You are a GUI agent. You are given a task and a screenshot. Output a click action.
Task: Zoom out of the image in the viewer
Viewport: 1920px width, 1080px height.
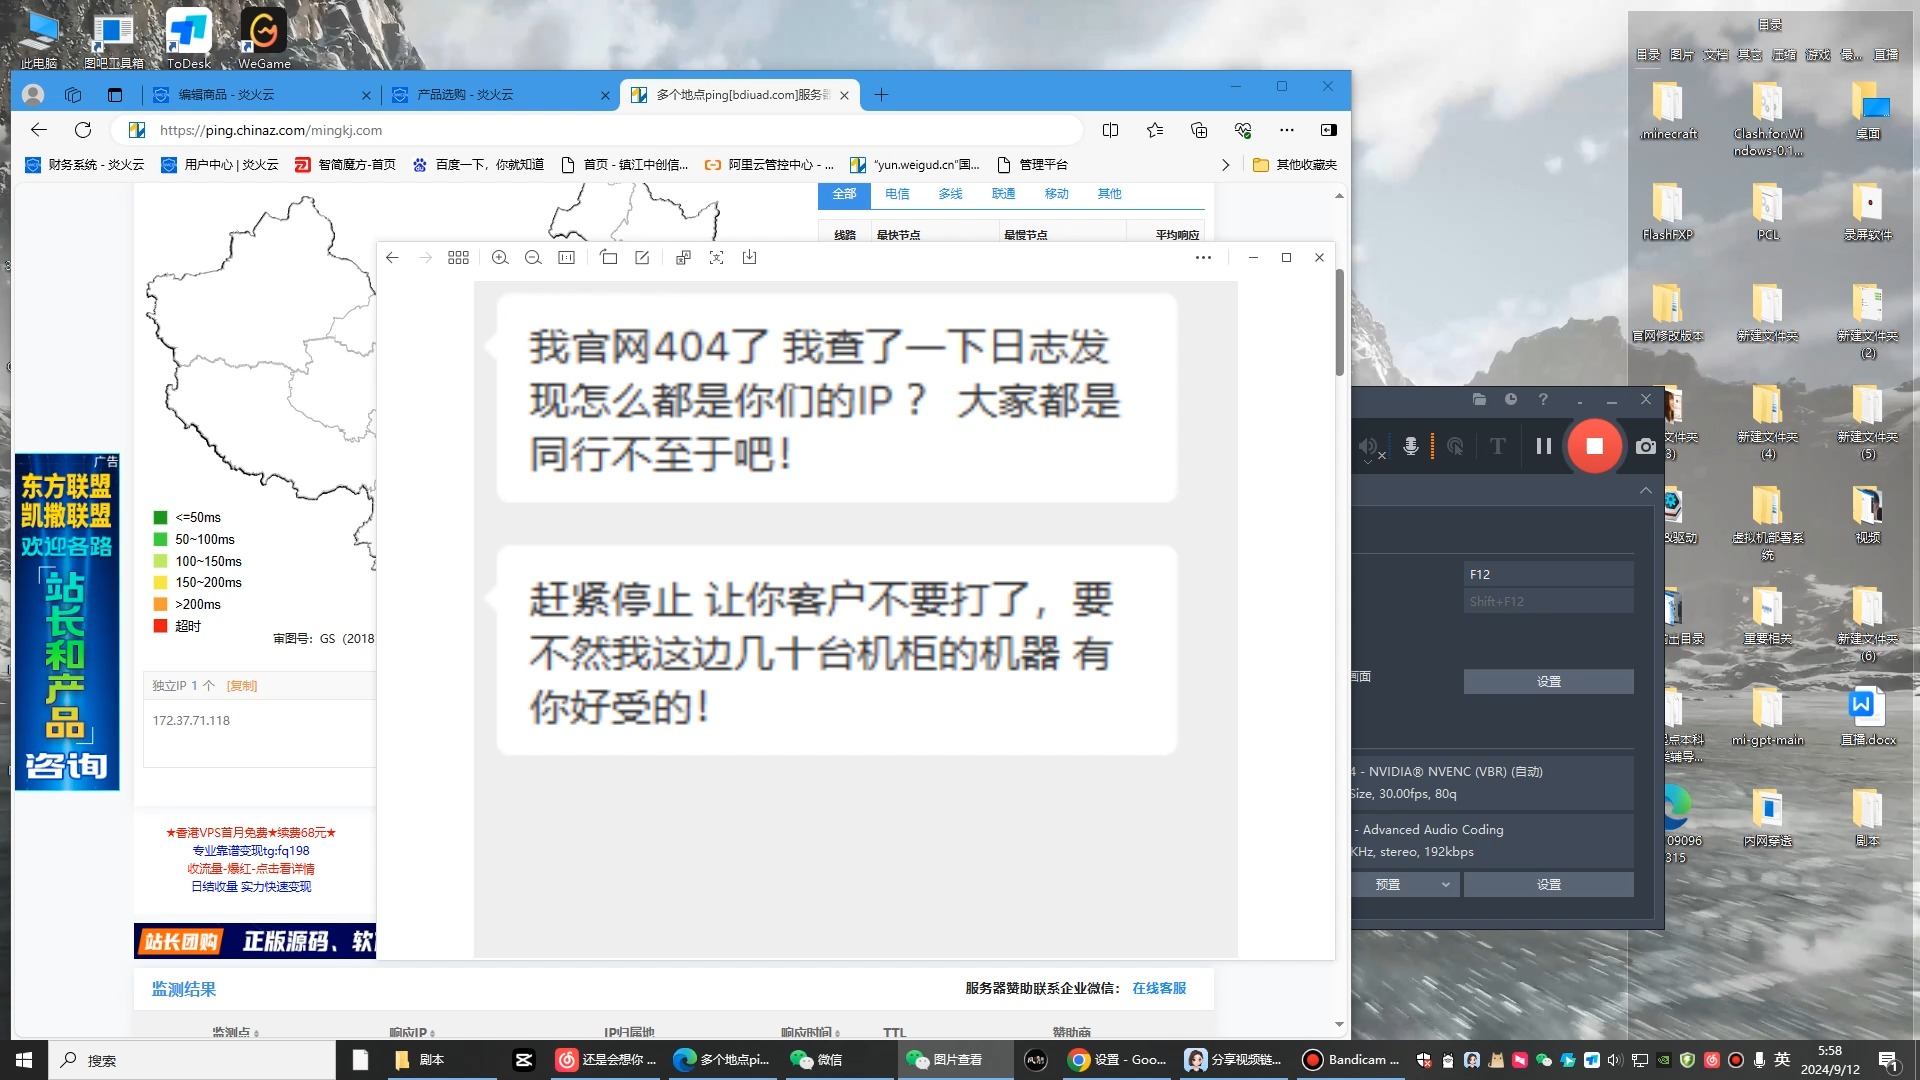[533, 258]
